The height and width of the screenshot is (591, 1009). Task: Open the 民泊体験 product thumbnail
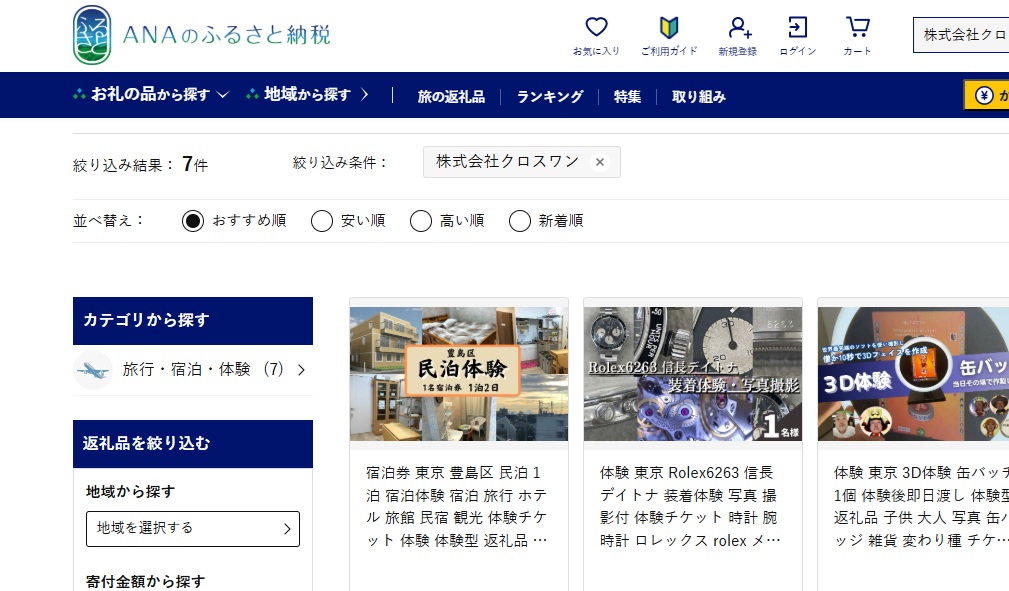pyautogui.click(x=458, y=373)
